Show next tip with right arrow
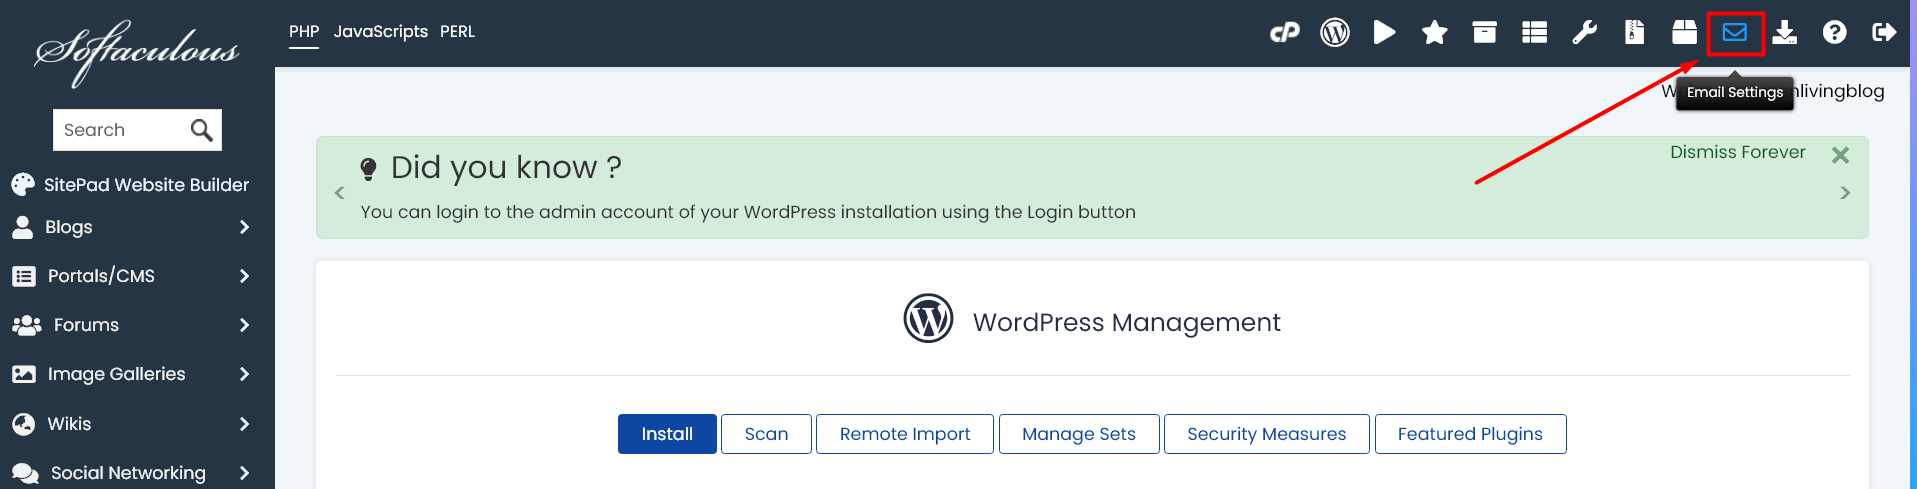The image size is (1917, 489). tap(1845, 193)
